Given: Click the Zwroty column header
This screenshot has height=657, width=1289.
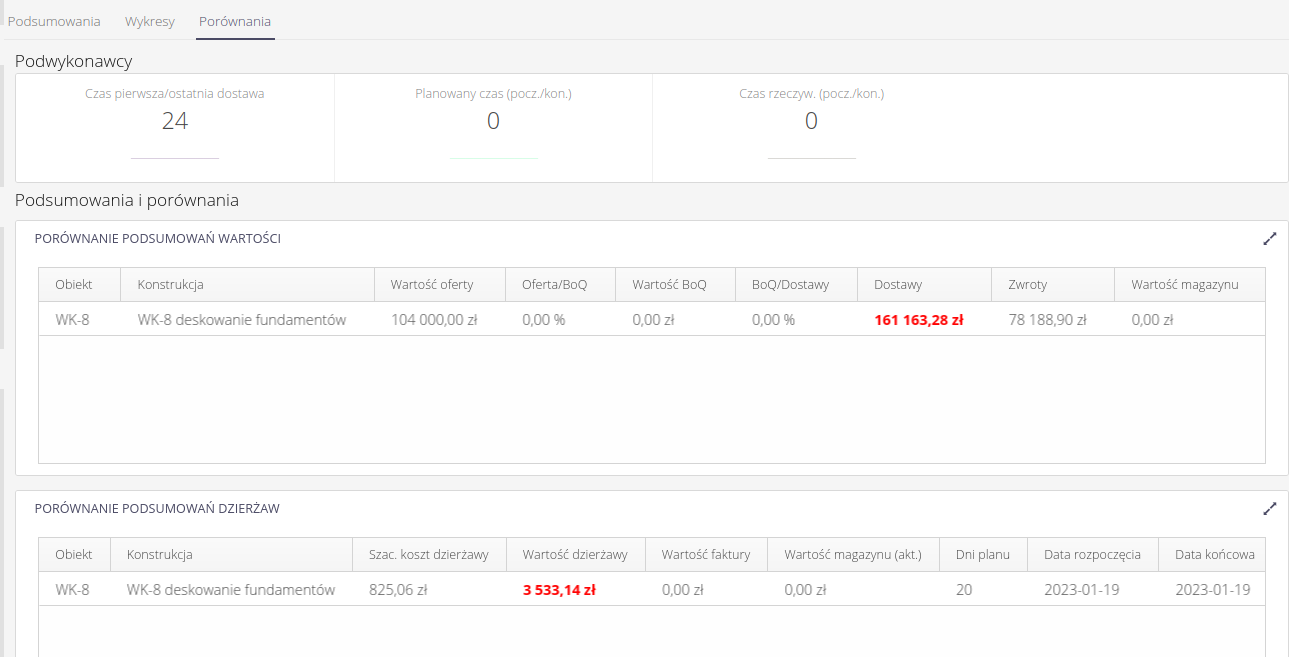Looking at the screenshot, I should tap(1027, 285).
